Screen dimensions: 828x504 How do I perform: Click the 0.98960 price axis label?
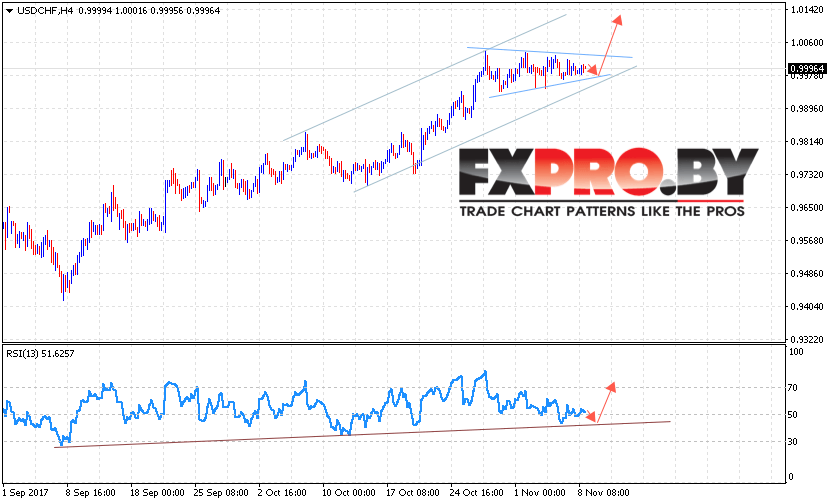(x=807, y=109)
